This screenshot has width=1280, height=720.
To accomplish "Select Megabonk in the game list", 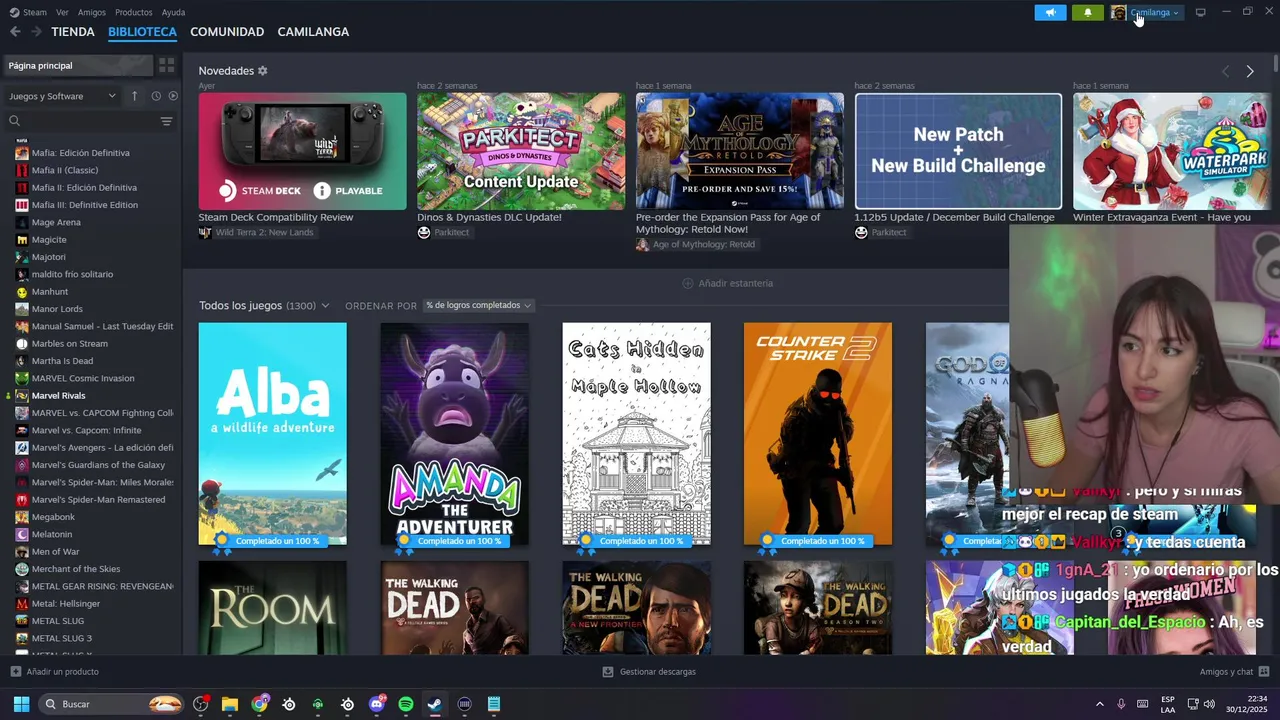I will pyautogui.click(x=53, y=517).
